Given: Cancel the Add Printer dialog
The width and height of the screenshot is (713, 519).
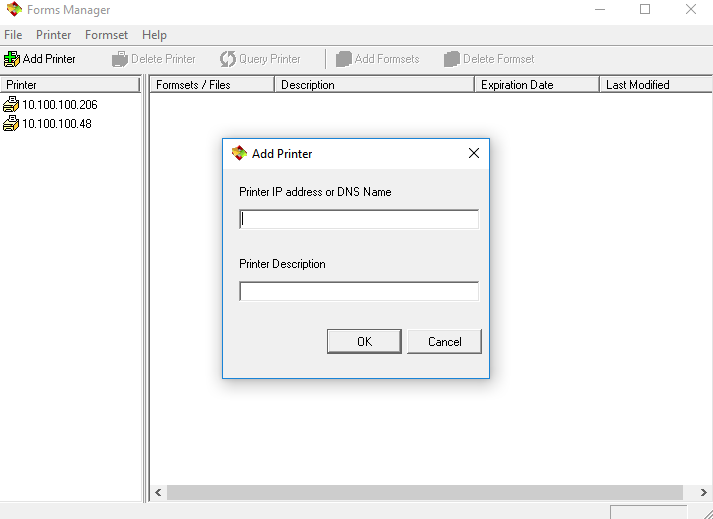Looking at the screenshot, I should click(x=444, y=341).
